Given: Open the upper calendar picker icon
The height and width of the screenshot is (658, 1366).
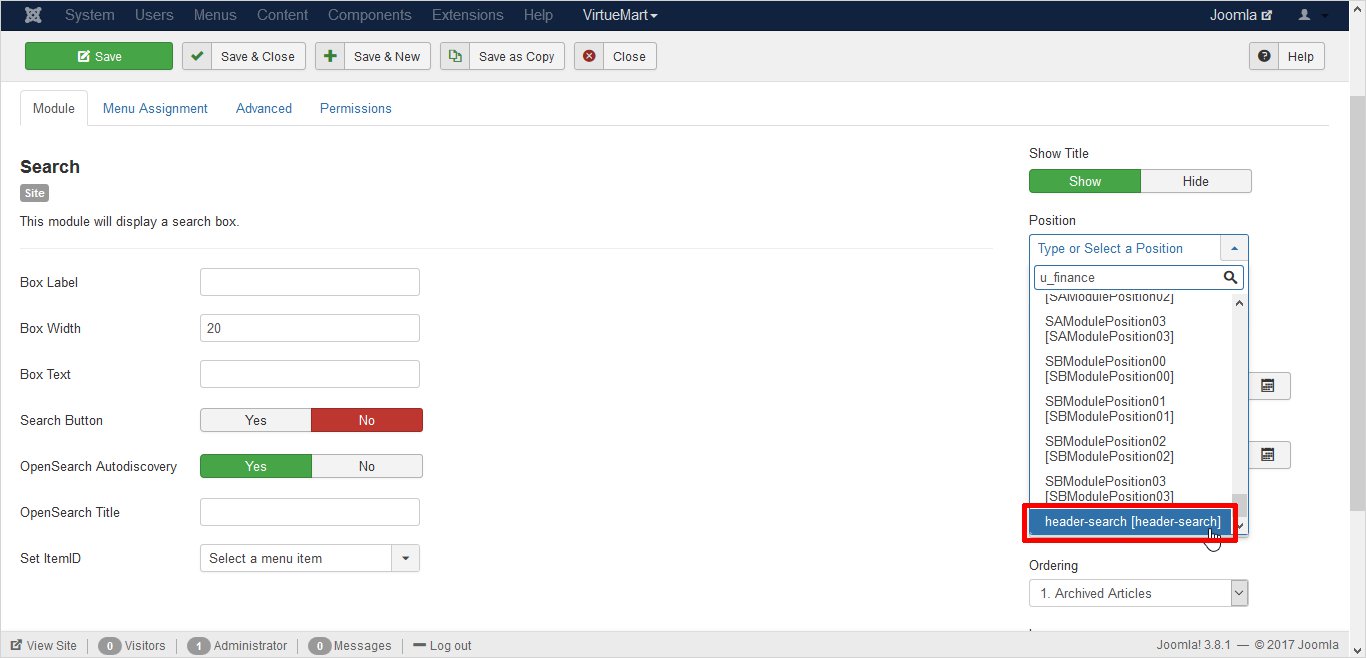Looking at the screenshot, I should [x=1267, y=385].
